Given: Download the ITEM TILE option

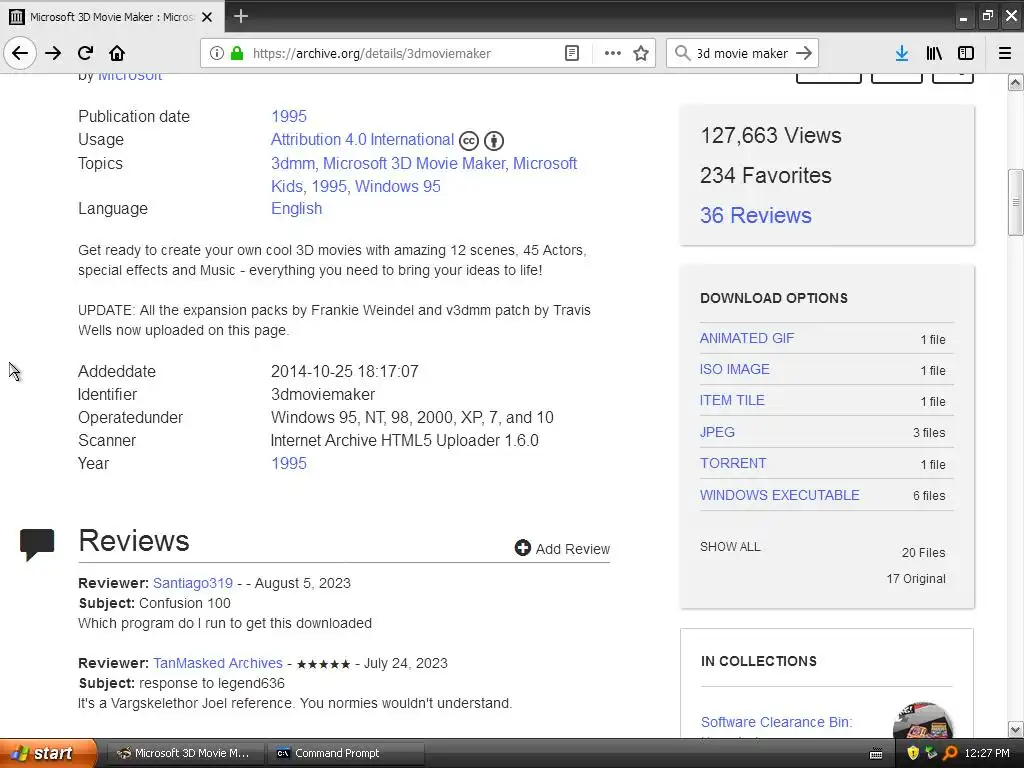Looking at the screenshot, I should pos(732,400).
